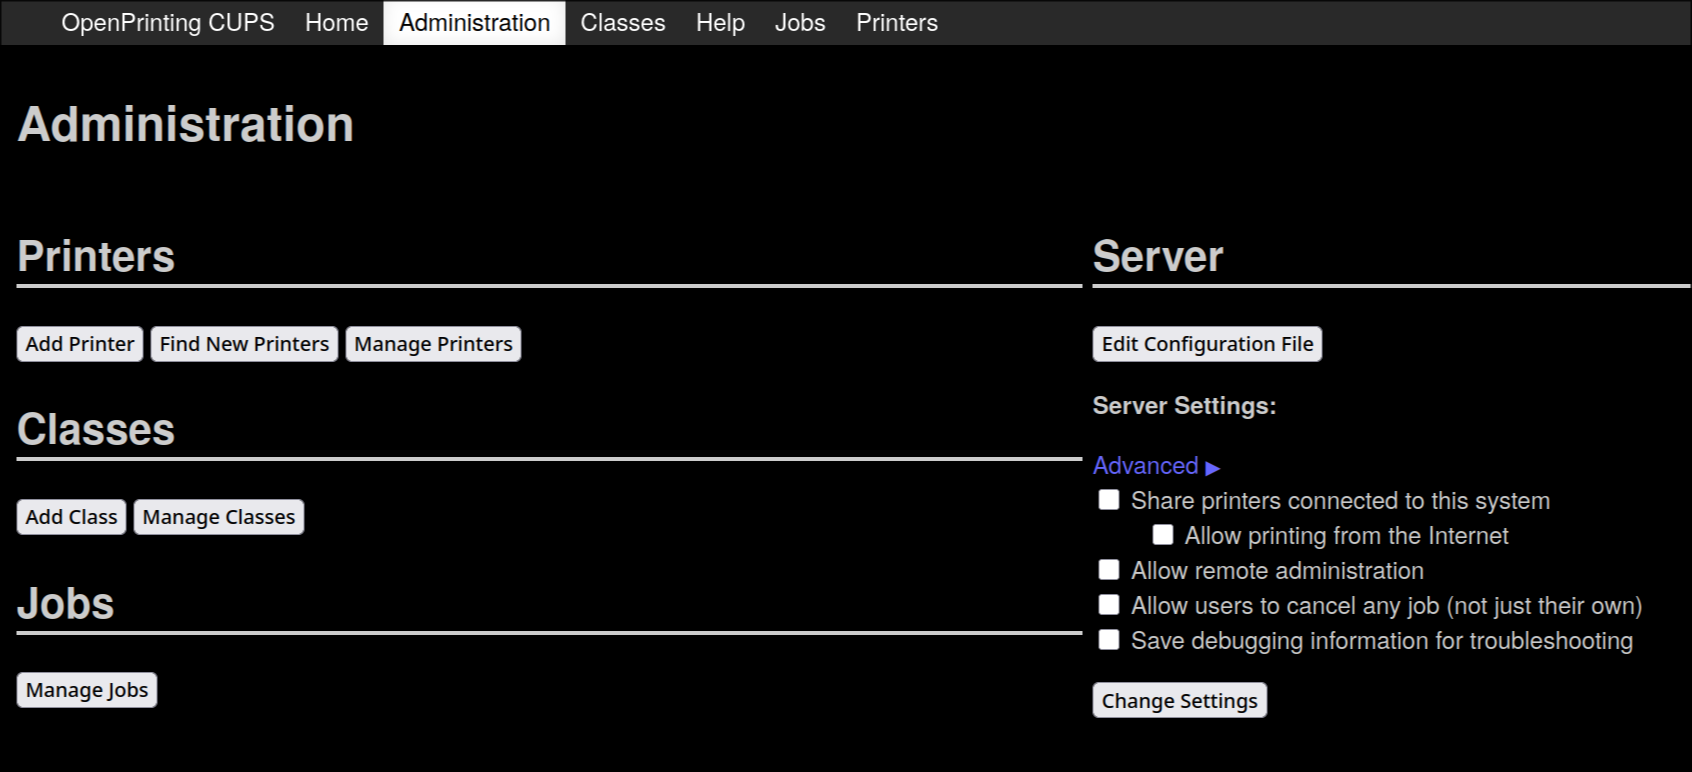Image resolution: width=1692 pixels, height=772 pixels.
Task: Click Find New Printers button
Action: pyautogui.click(x=244, y=344)
